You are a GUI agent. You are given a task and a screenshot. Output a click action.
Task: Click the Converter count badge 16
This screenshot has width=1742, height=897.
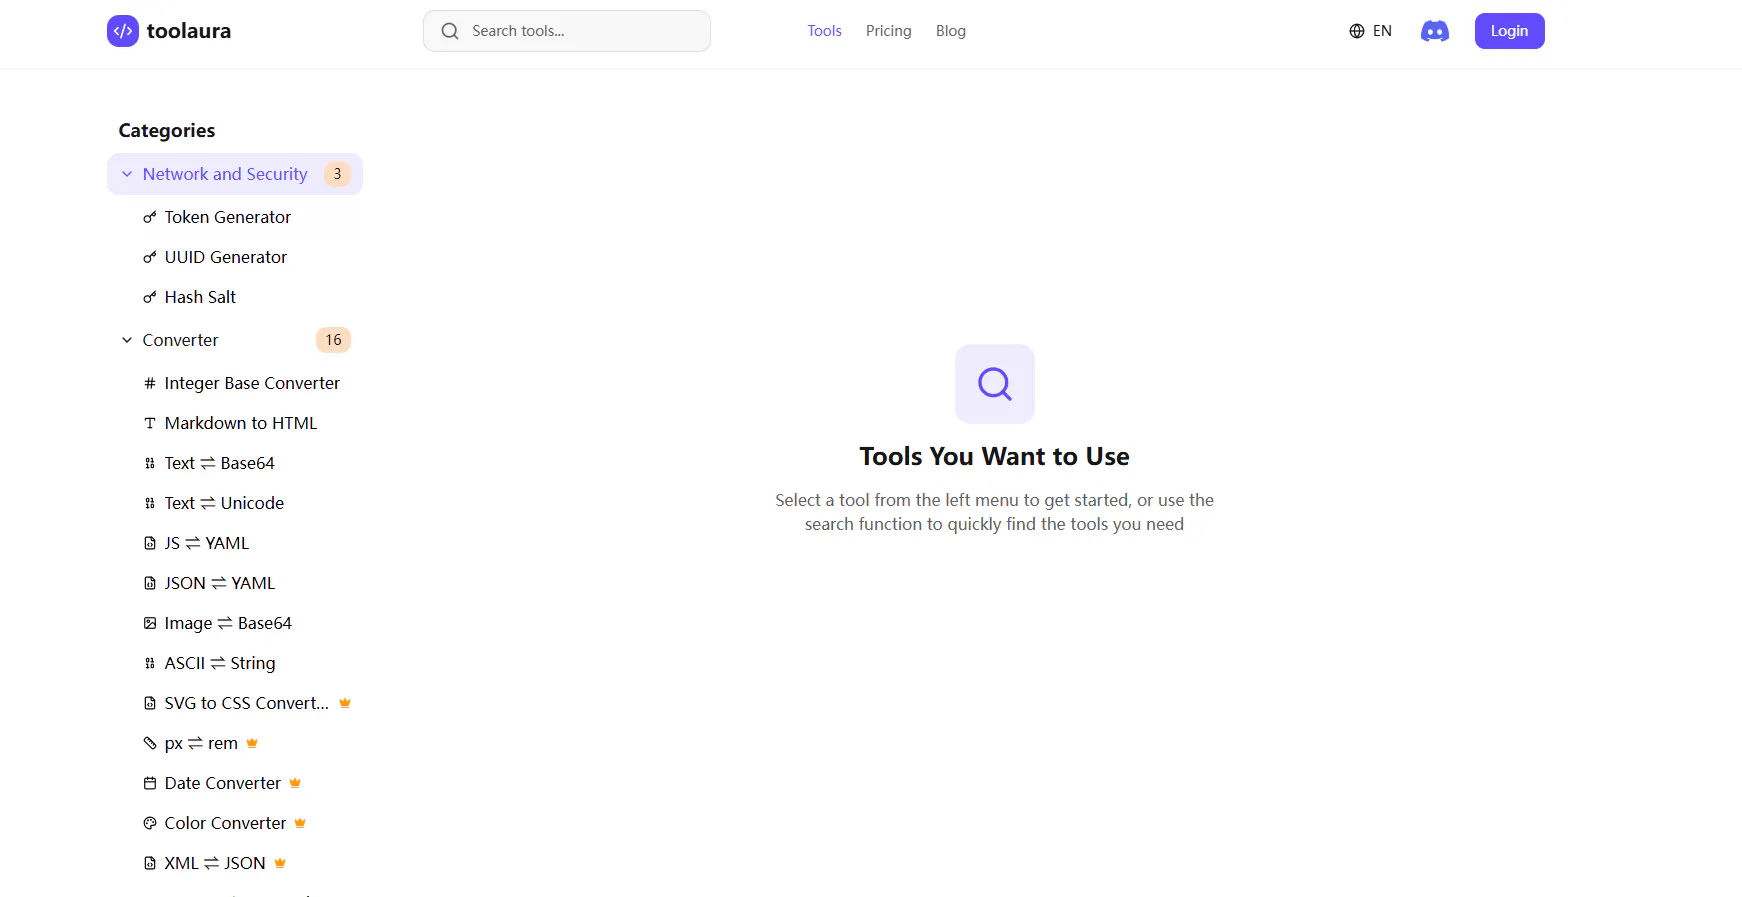[x=333, y=340]
